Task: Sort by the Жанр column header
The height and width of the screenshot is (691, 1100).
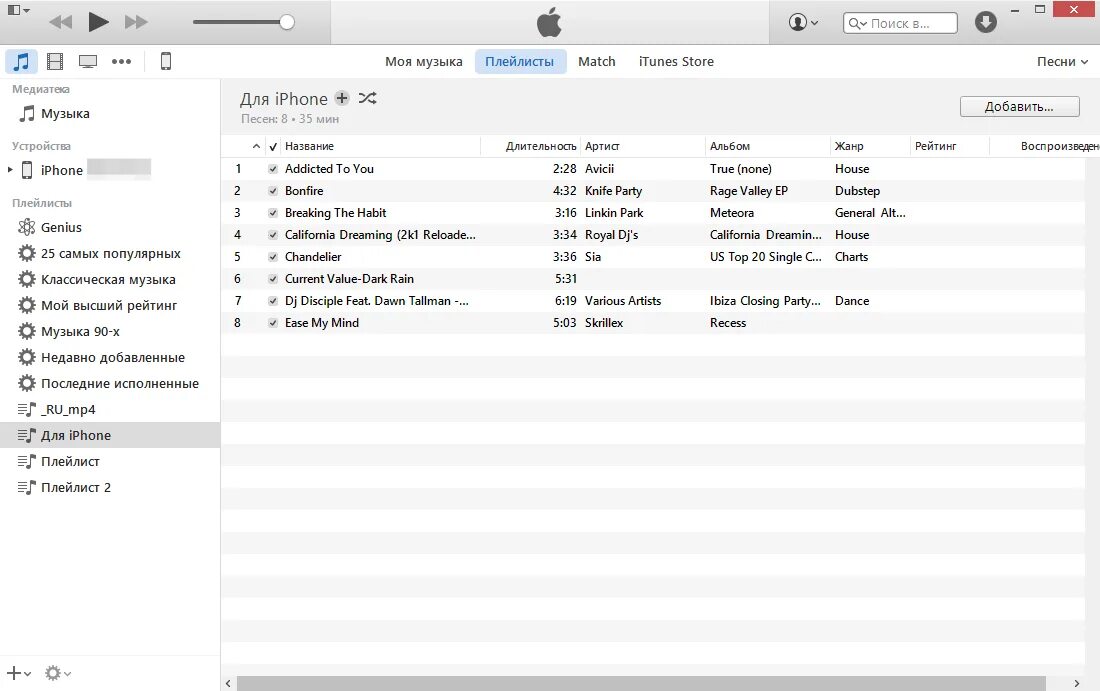Action: point(870,146)
